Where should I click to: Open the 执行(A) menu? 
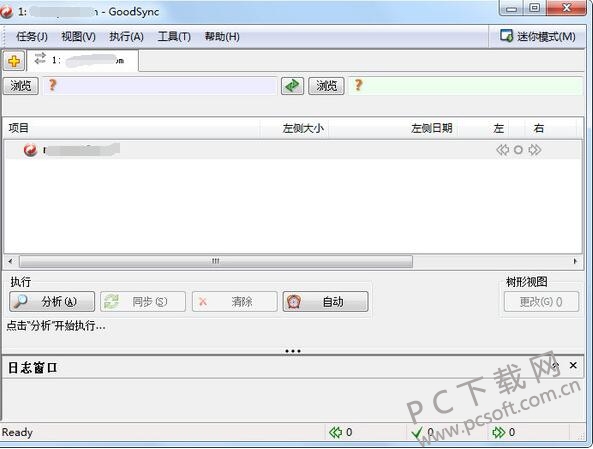(x=126, y=37)
